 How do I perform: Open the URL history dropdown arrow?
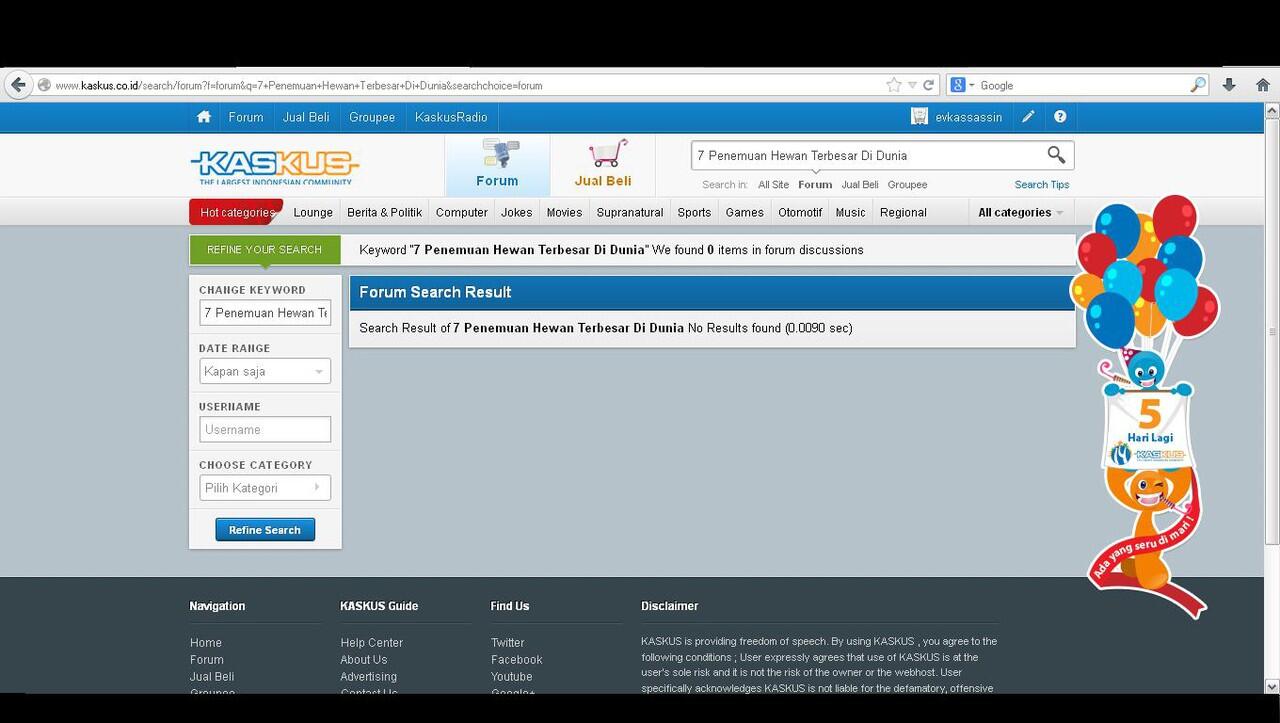(911, 85)
